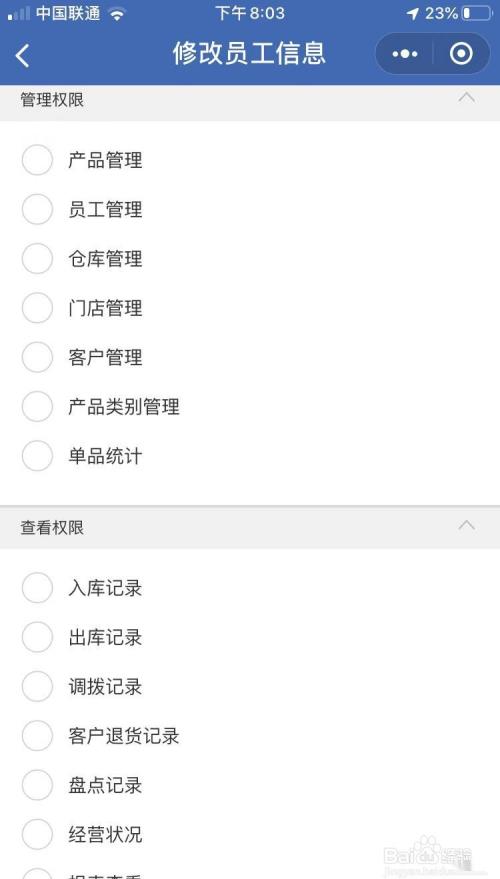The image size is (500, 879).
Task: Tick the 经营状况 checkbox
Action: click(37, 834)
